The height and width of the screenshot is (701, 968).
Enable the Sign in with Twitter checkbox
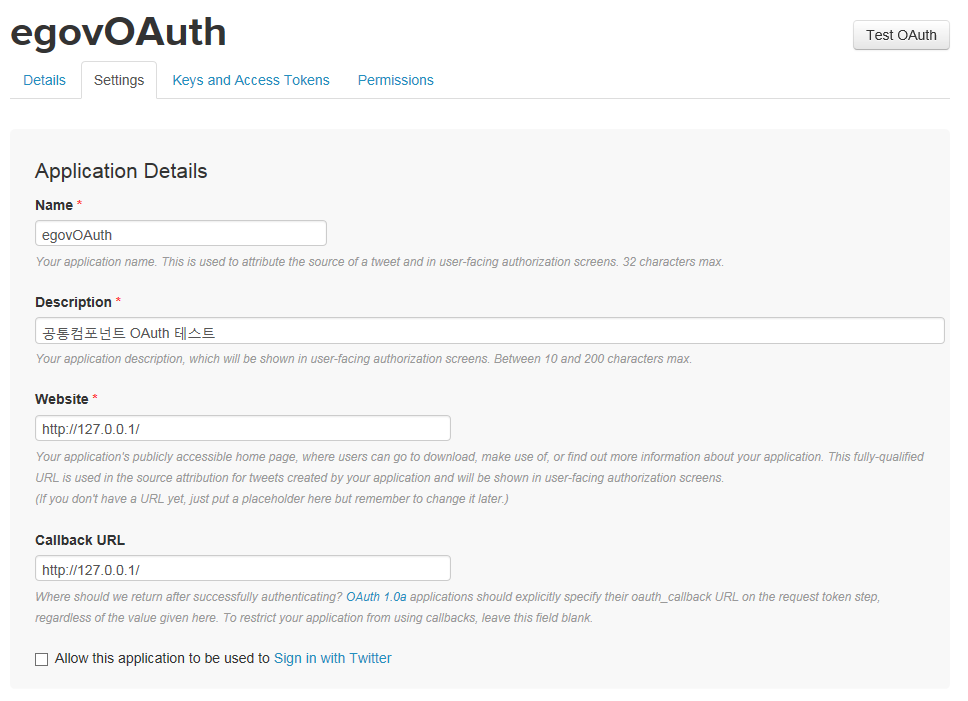pos(41,659)
